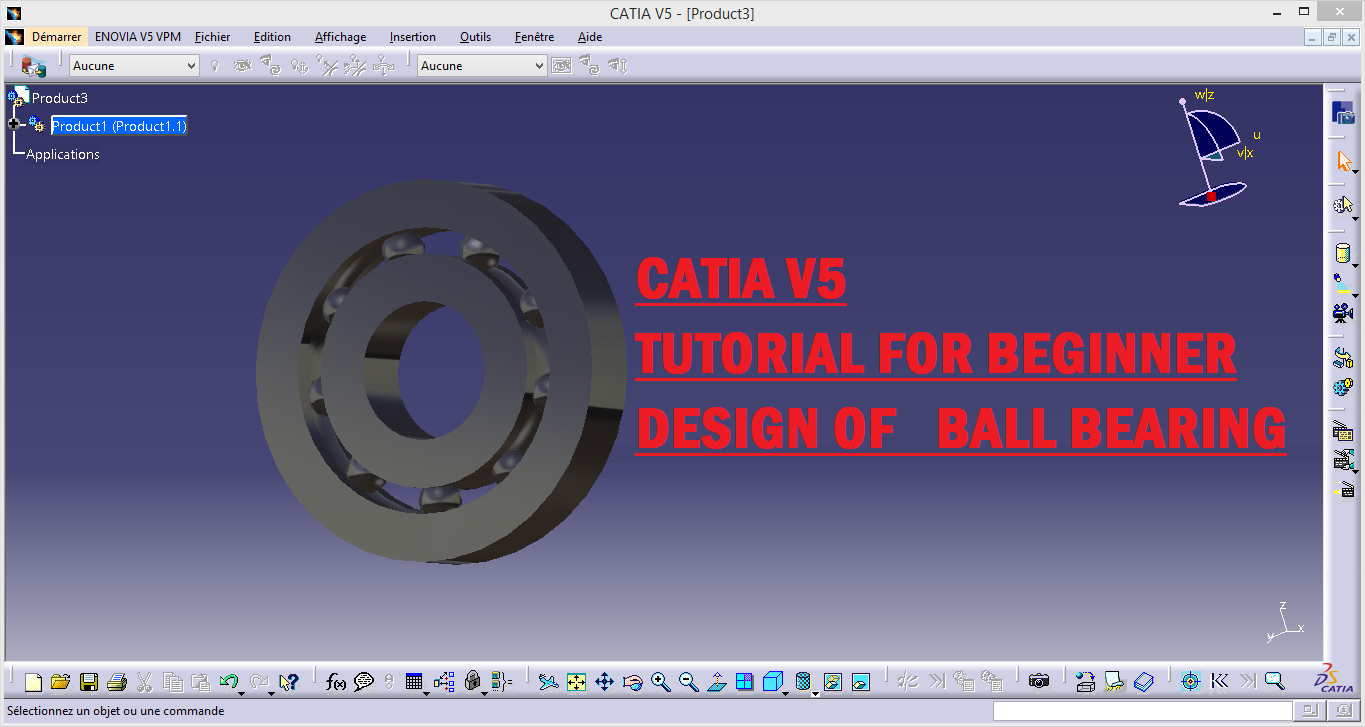Open the ENOVIA V5 VPM menu
The width and height of the screenshot is (1365, 727).
(x=138, y=37)
